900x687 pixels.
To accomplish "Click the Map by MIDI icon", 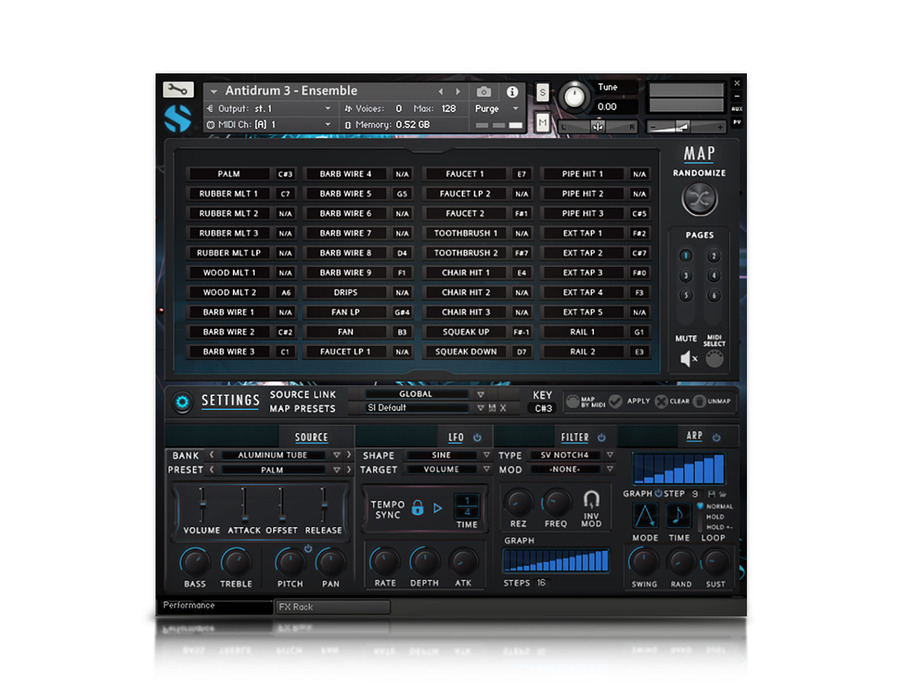I will (573, 401).
